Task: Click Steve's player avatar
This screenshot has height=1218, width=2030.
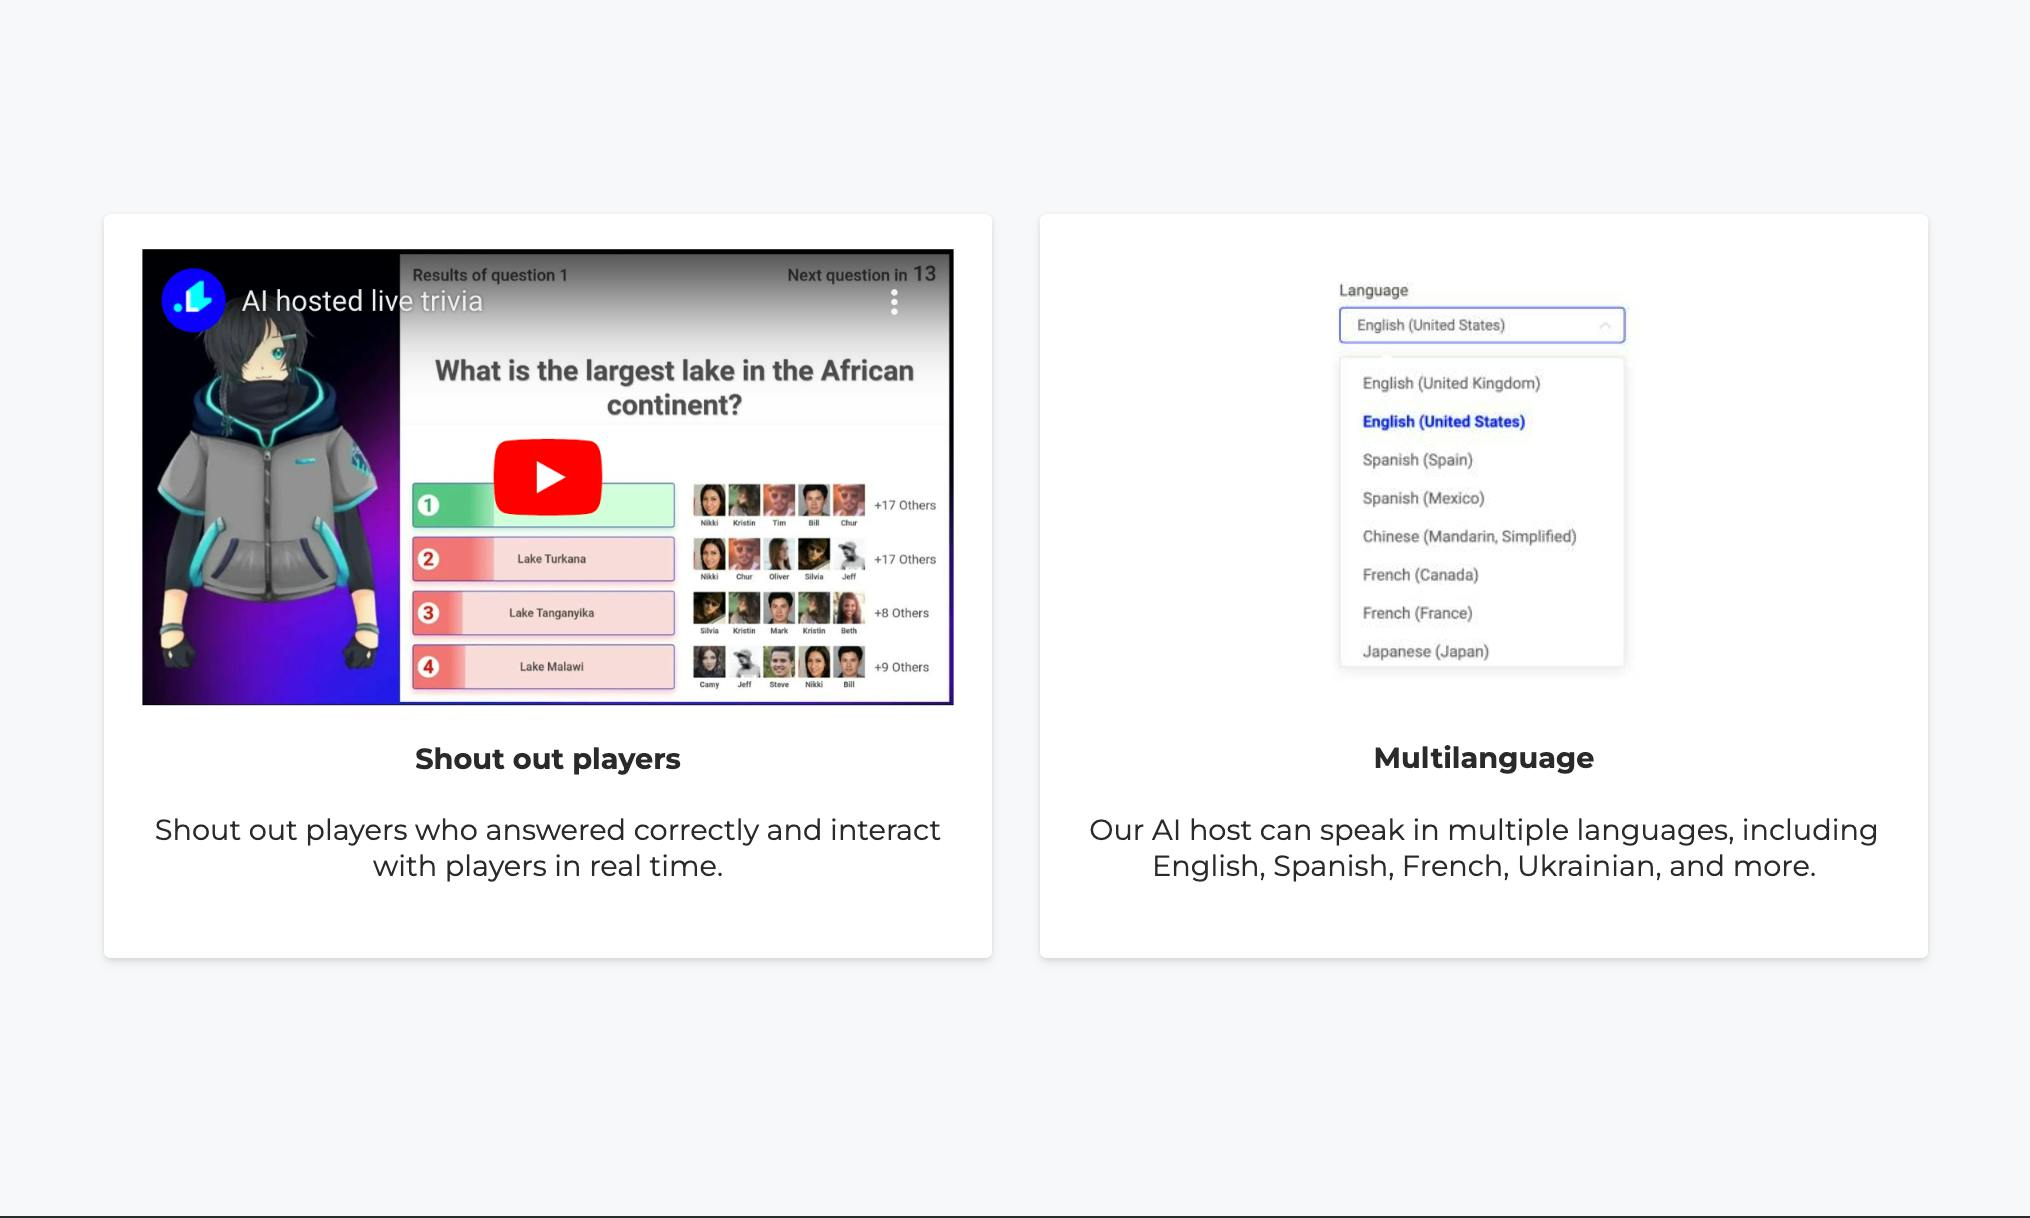Action: [779, 662]
